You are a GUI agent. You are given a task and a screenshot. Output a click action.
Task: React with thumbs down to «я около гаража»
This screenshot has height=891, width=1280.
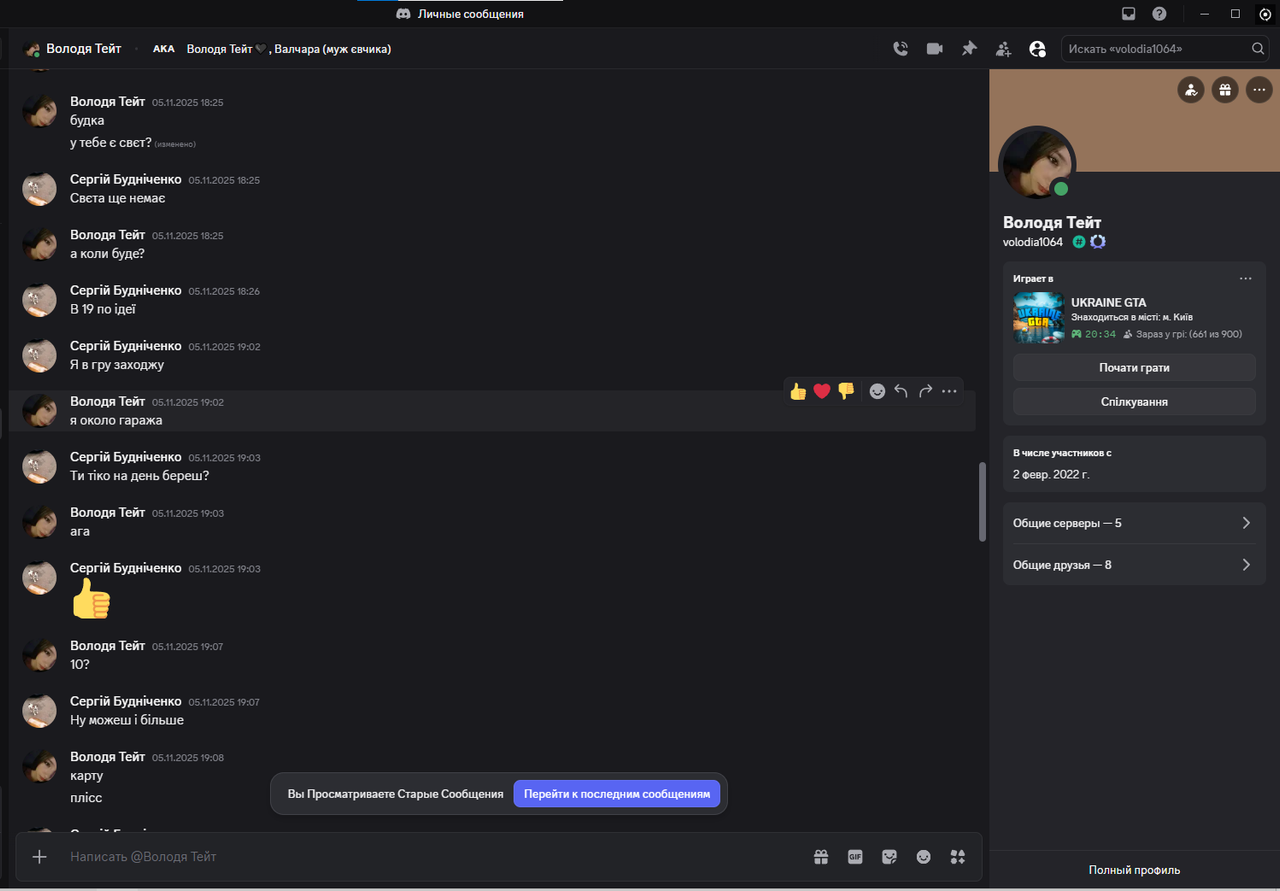point(846,391)
